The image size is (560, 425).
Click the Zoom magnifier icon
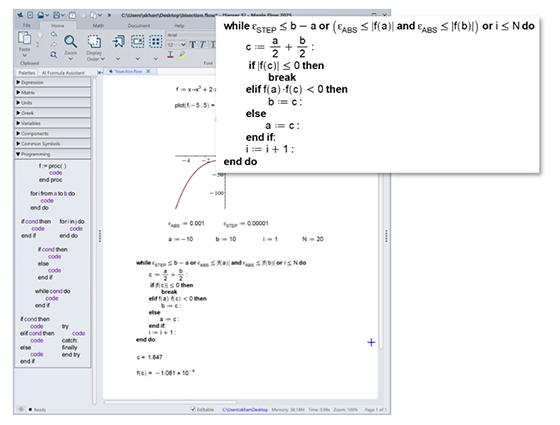coord(70,41)
